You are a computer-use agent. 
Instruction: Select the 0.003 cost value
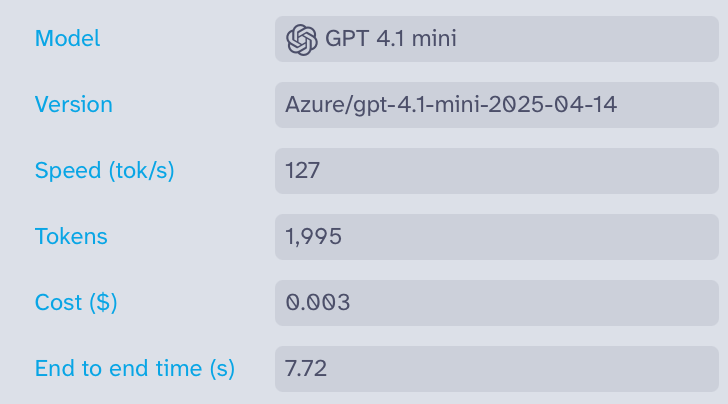pyautogui.click(x=318, y=303)
